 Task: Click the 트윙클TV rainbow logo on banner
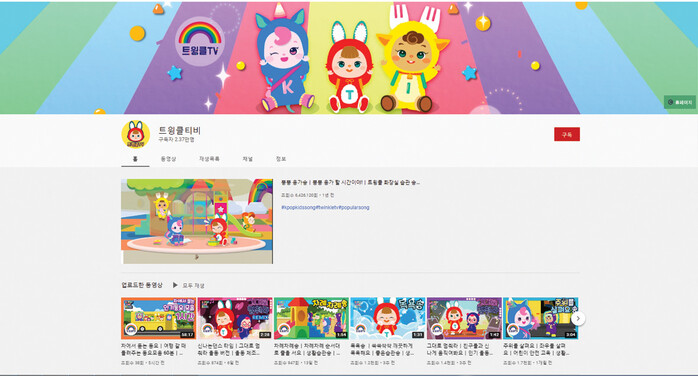[x=200, y=41]
